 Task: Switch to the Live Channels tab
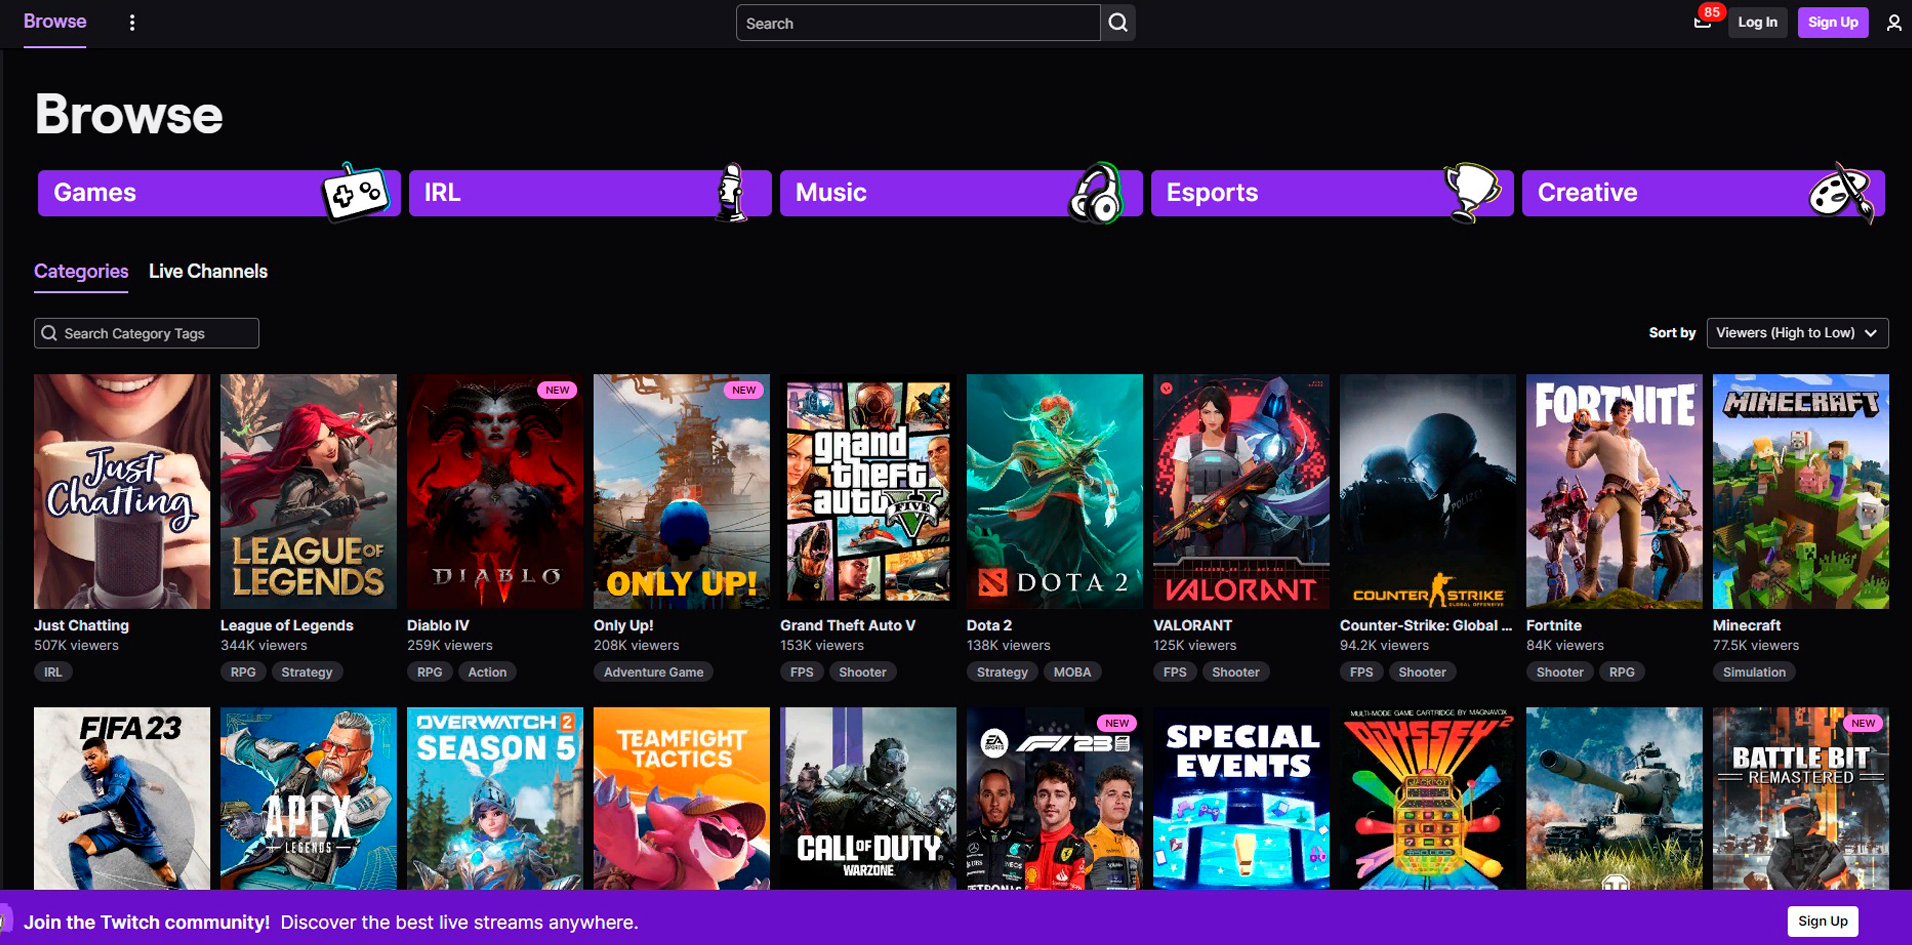tap(207, 271)
